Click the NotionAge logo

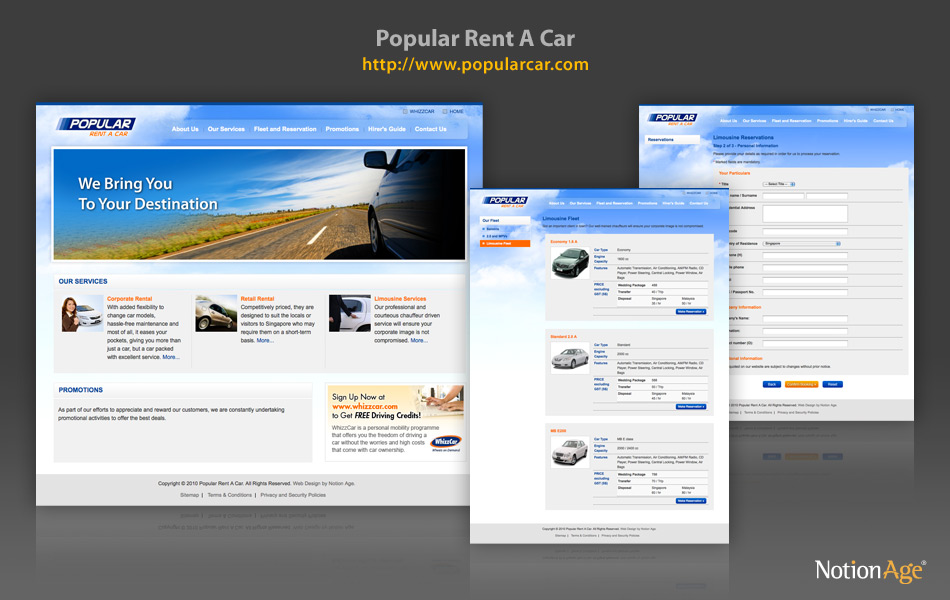871,570
